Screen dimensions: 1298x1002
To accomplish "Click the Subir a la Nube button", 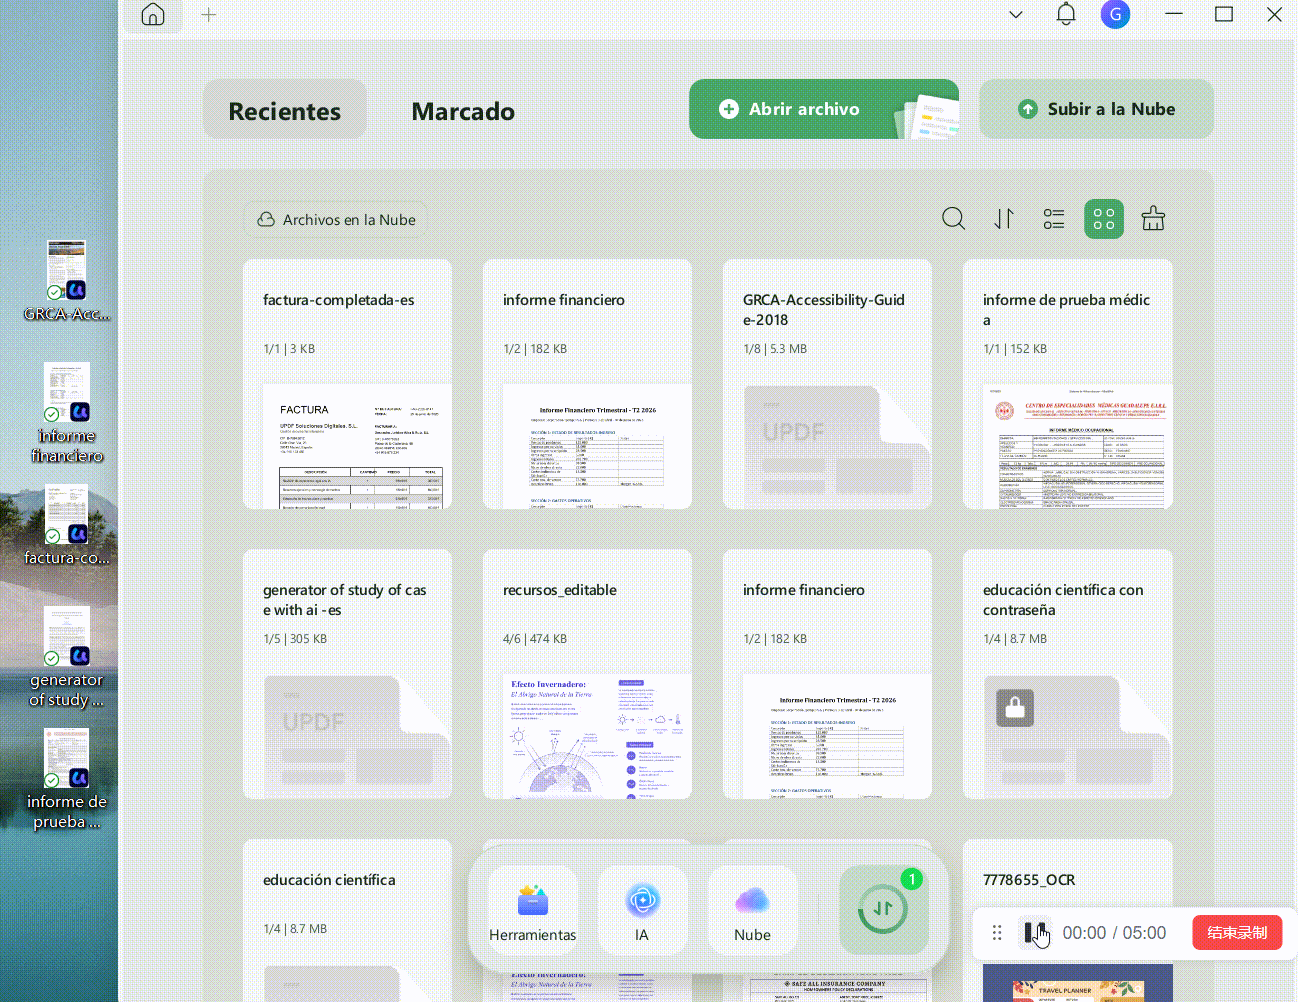I will tap(1097, 109).
